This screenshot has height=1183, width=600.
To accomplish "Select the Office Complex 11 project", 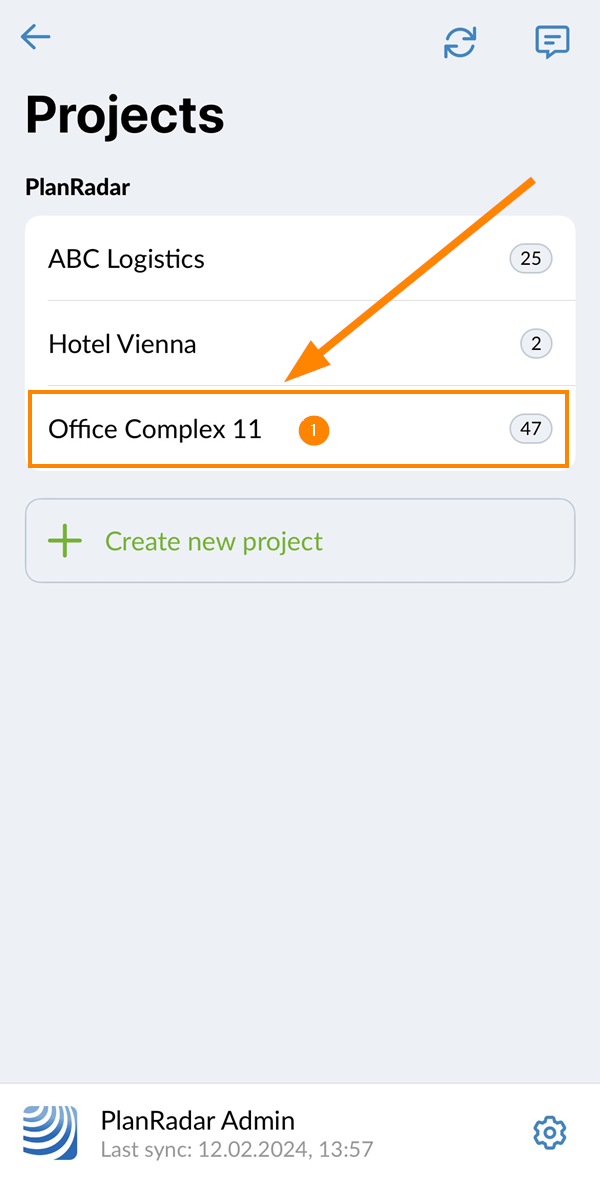I will (155, 429).
